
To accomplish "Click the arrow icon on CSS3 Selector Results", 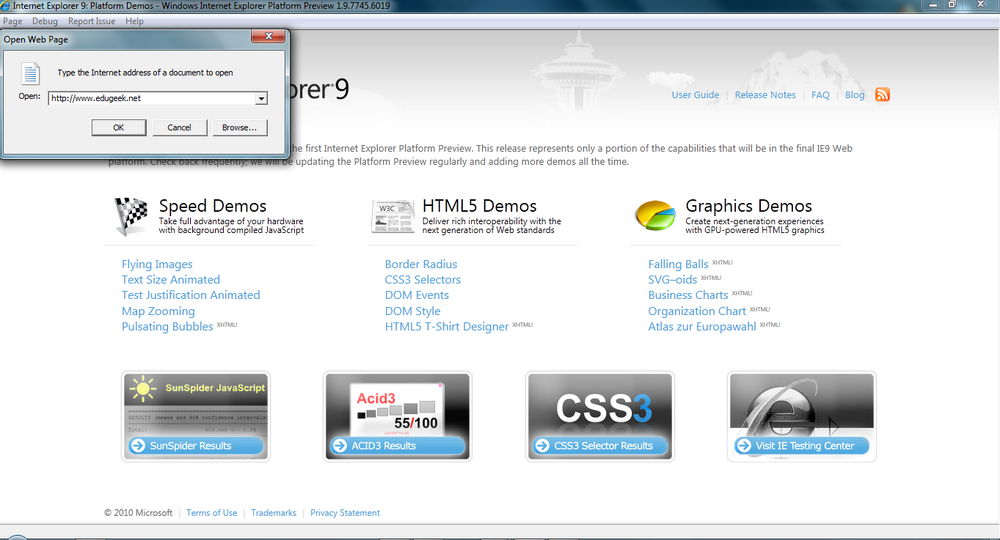I will (542, 446).
